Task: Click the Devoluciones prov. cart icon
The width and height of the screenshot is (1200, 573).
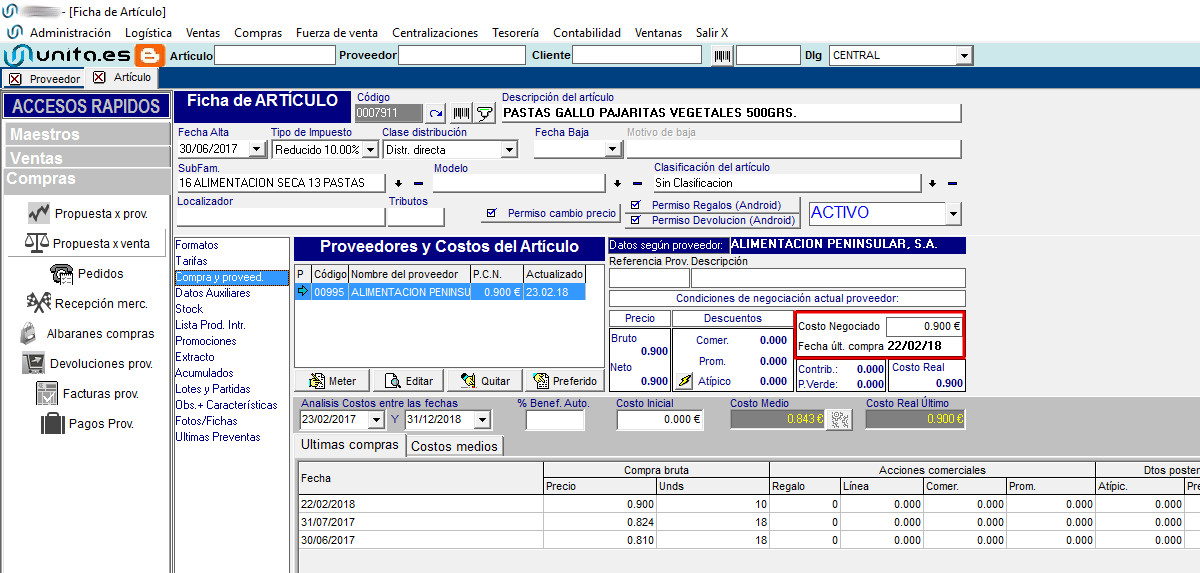Action: click(x=33, y=363)
